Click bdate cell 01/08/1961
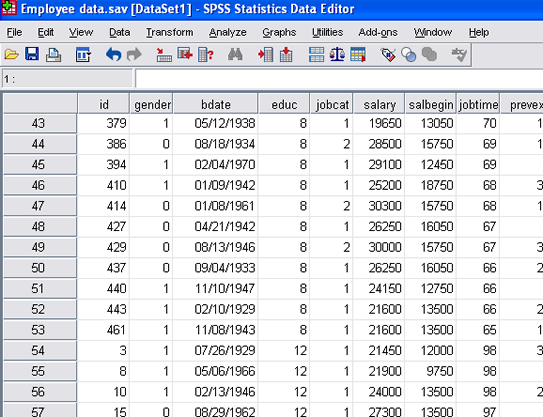Screen dimensions: 543x417 [215, 206]
